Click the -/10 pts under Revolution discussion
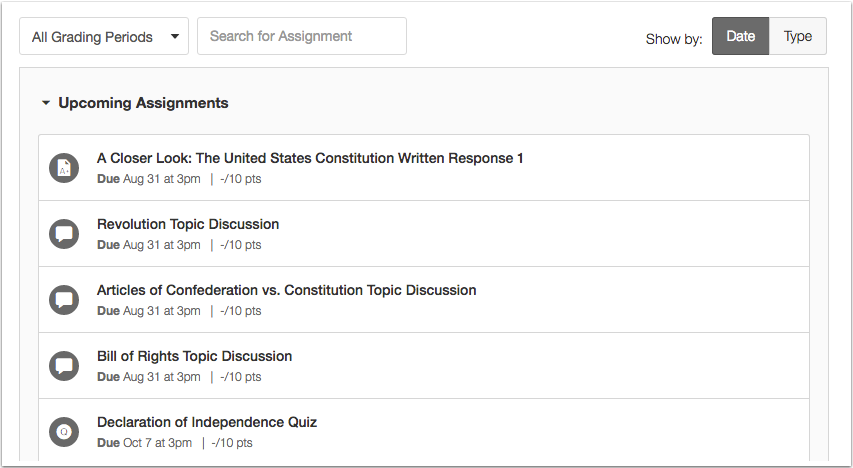 240,245
